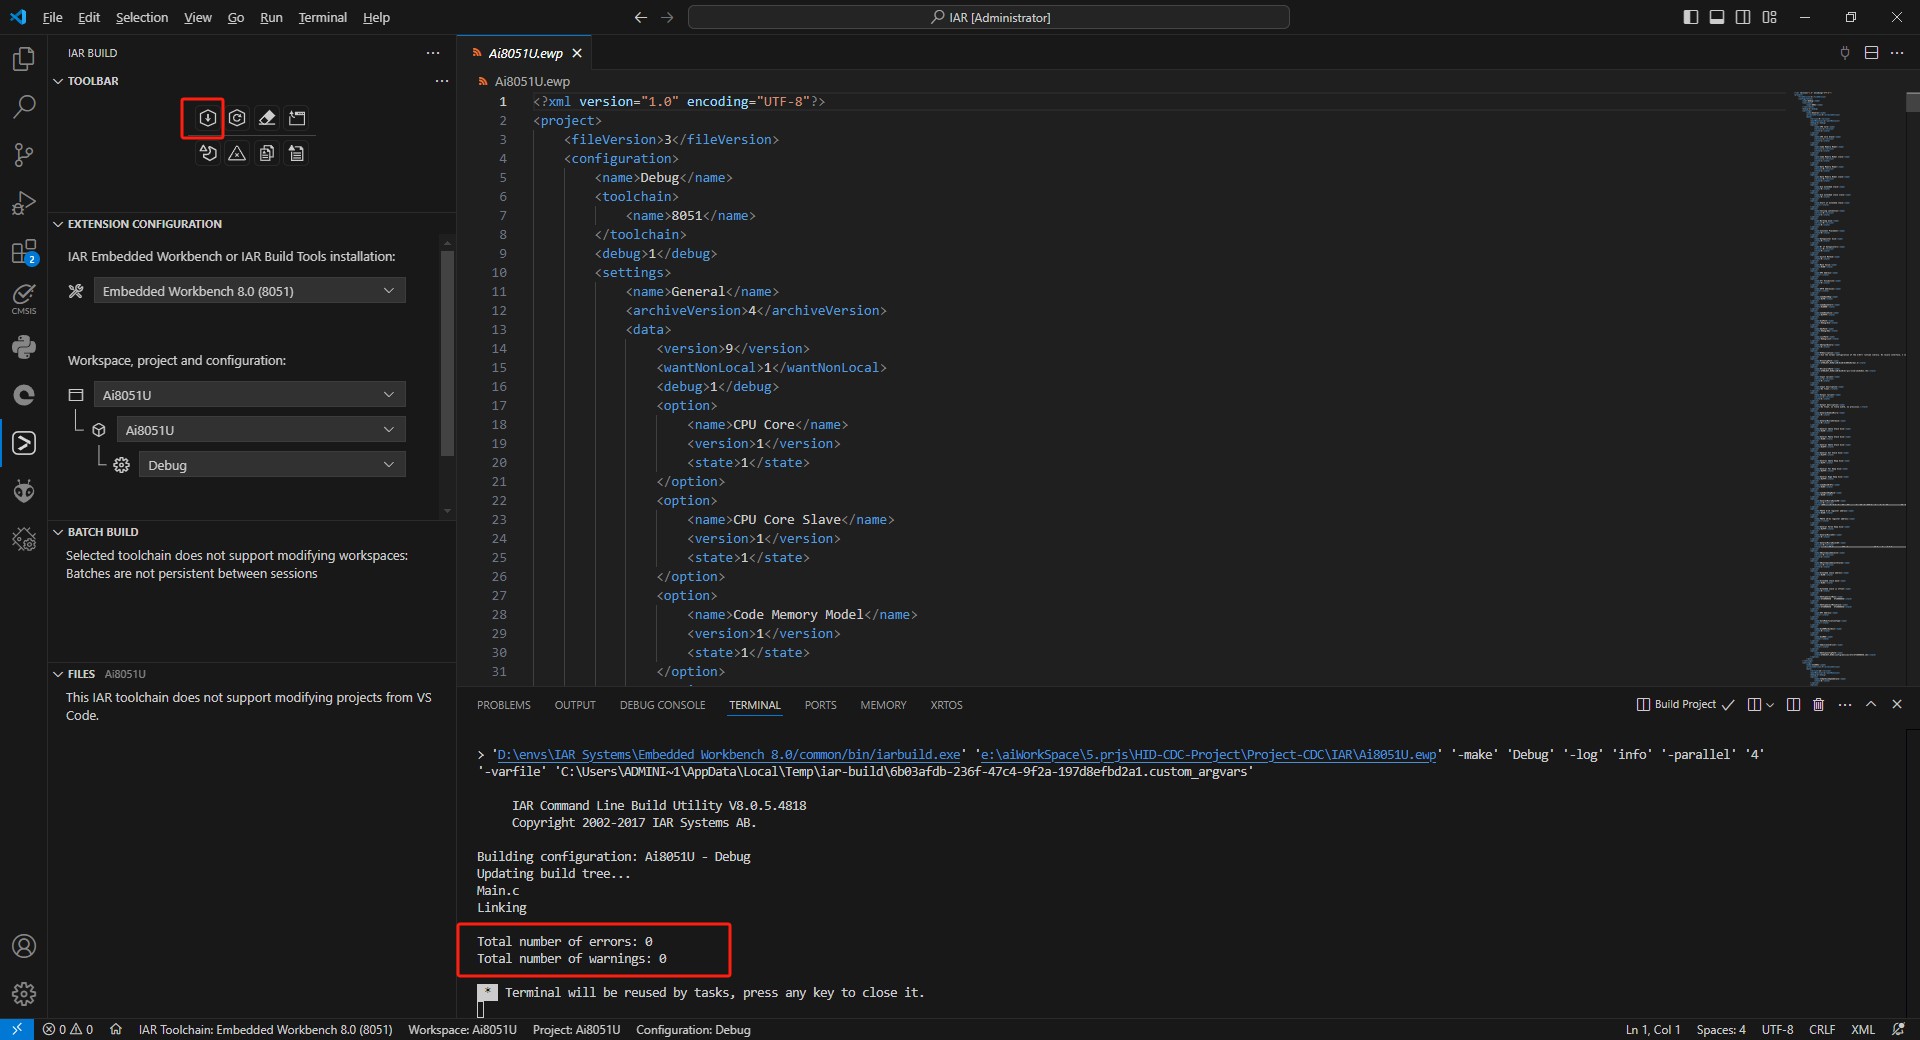The width and height of the screenshot is (1920, 1040).
Task: Click the XML language mode indicator
Action: [x=1863, y=1029]
